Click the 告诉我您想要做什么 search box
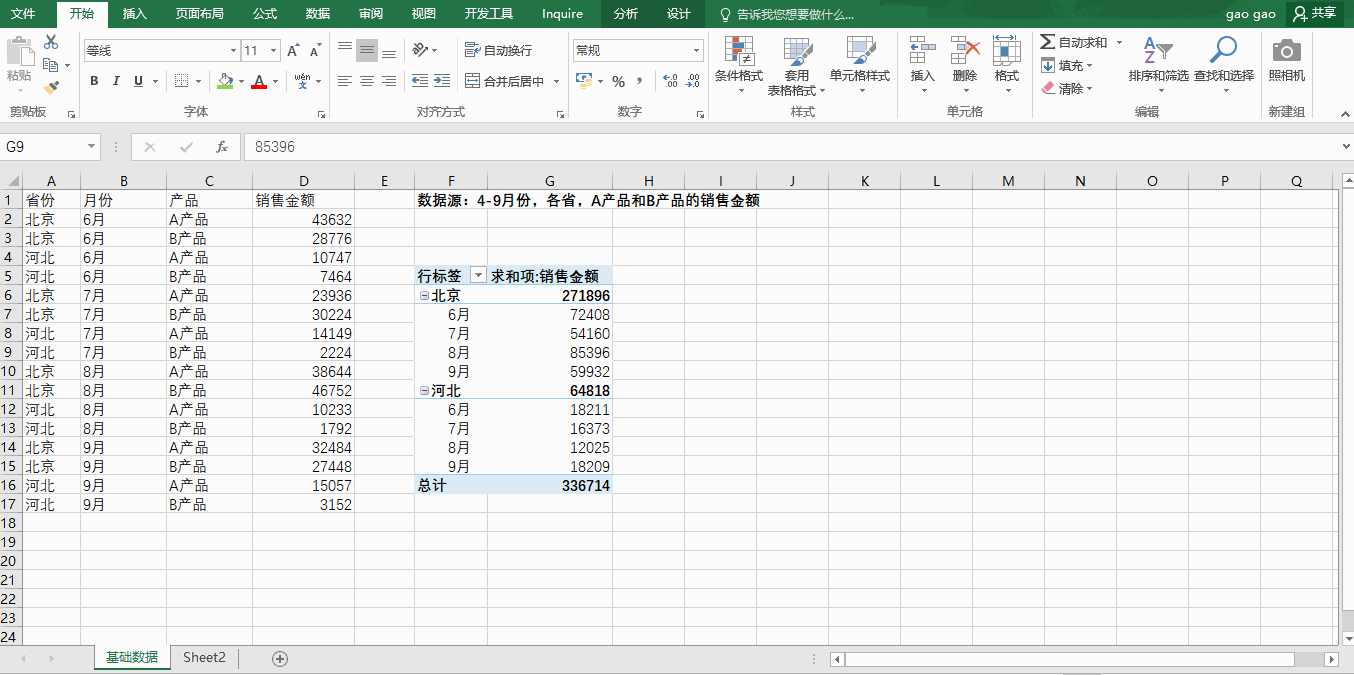This screenshot has width=1354, height=675. tap(787, 14)
